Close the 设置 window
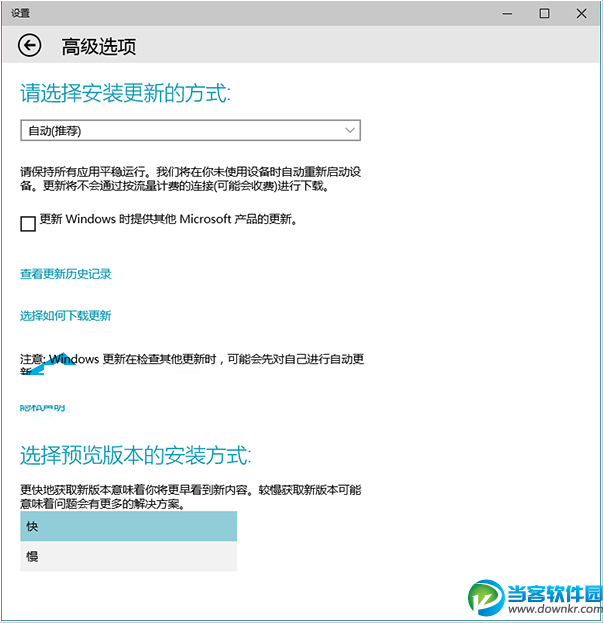The image size is (604, 623). [581, 14]
